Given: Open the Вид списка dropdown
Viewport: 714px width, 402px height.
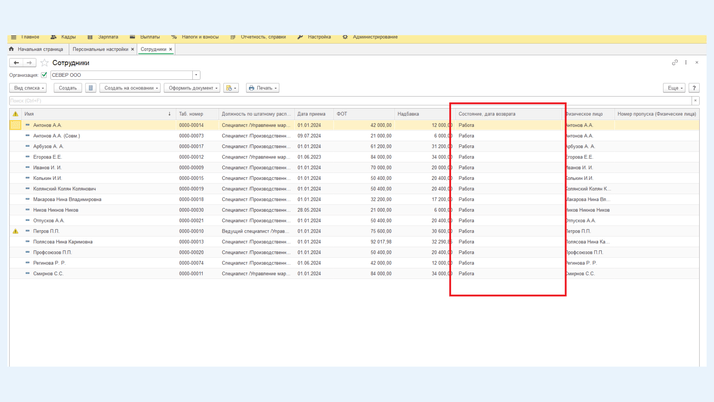Looking at the screenshot, I should [28, 88].
